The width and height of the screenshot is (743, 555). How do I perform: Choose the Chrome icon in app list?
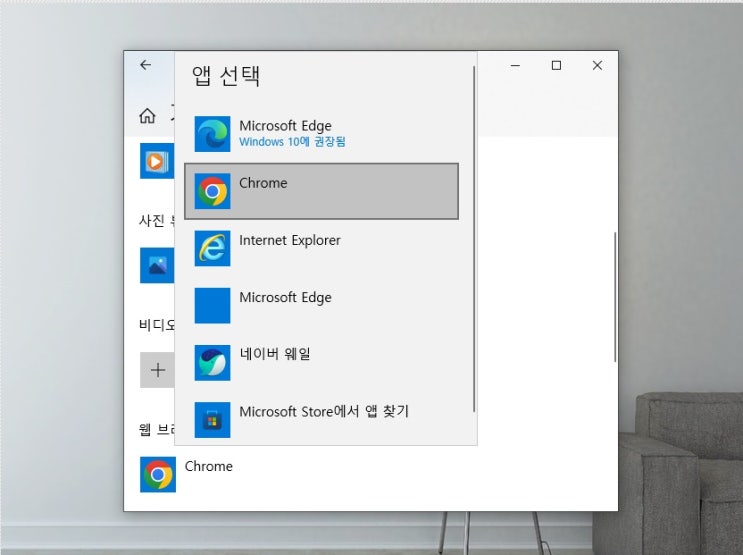[212, 191]
